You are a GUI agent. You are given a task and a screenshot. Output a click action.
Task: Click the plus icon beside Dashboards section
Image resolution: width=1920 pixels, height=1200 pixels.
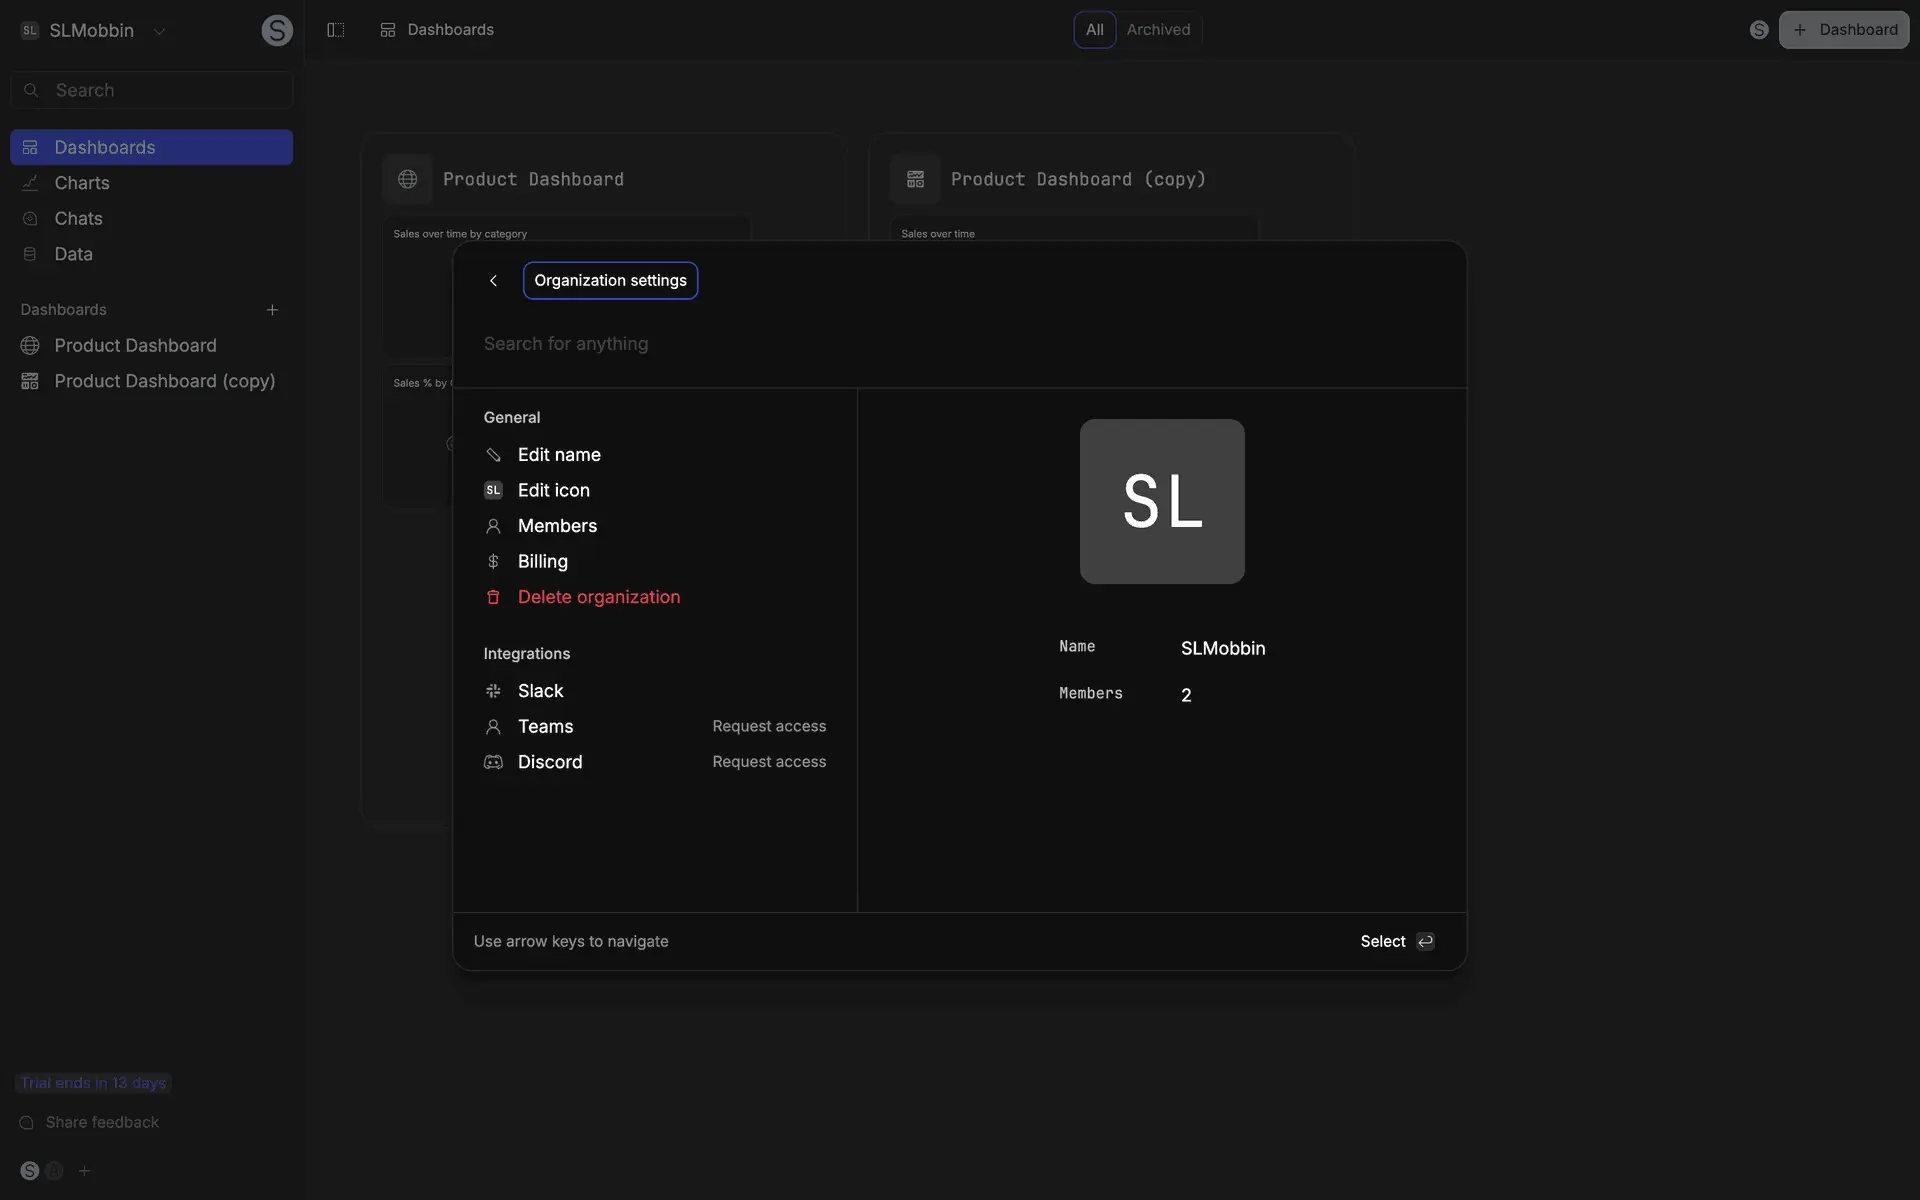tap(272, 310)
